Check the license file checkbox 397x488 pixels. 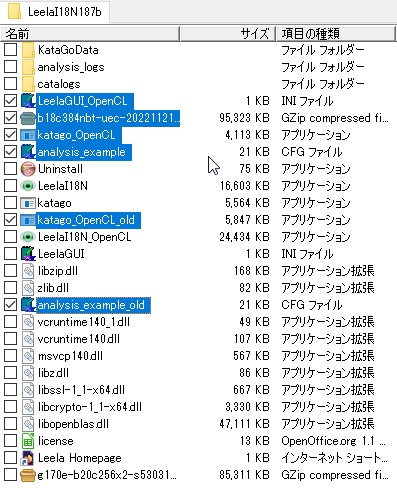tap(11, 441)
